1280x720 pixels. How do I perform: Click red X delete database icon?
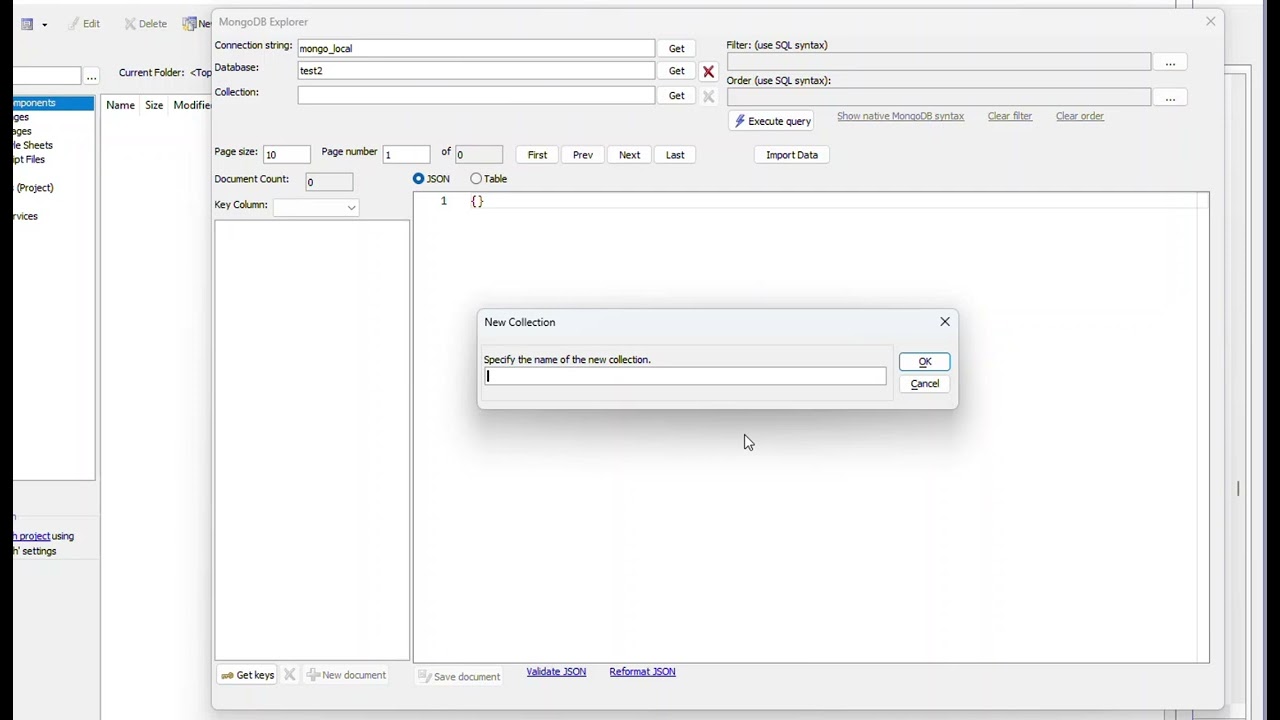point(708,72)
